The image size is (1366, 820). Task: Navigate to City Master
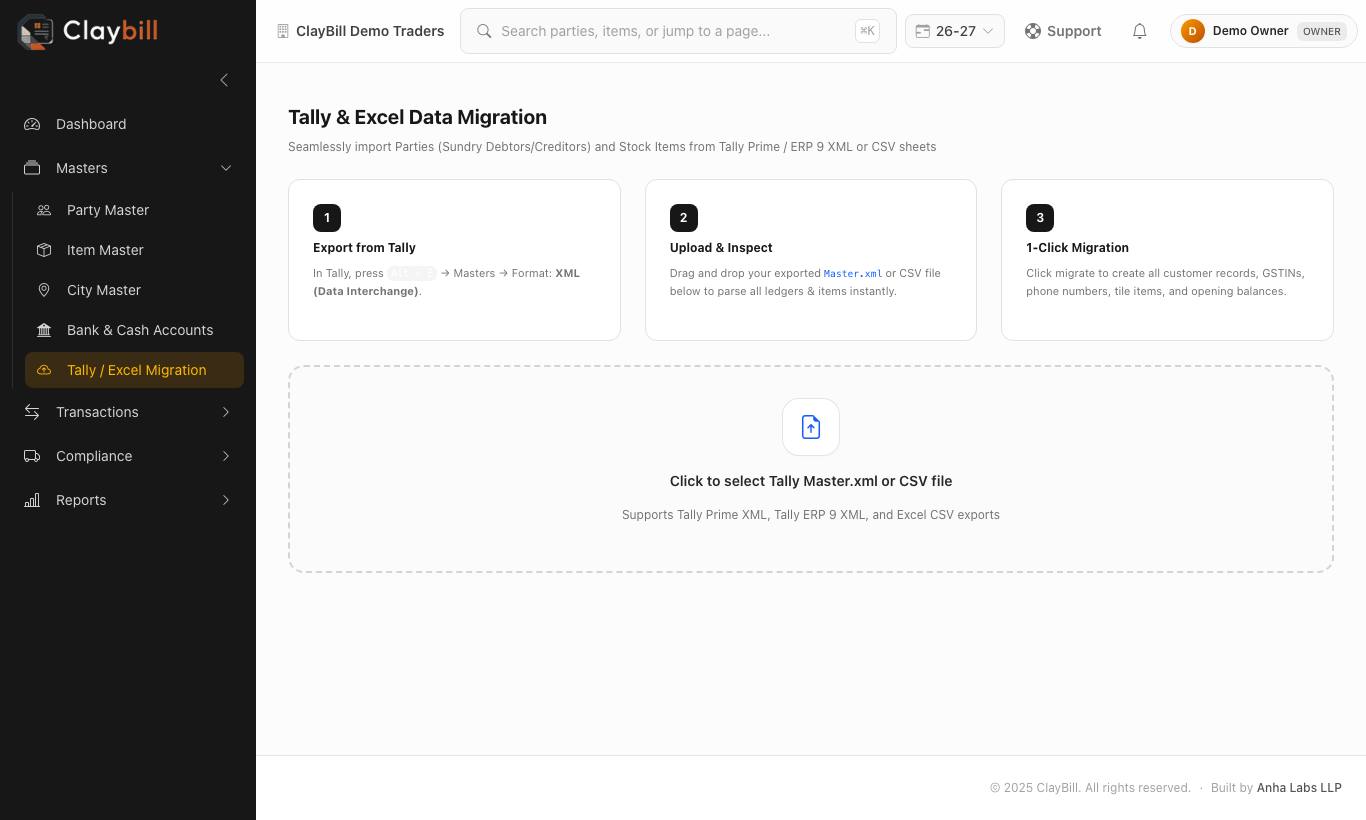pos(134,290)
